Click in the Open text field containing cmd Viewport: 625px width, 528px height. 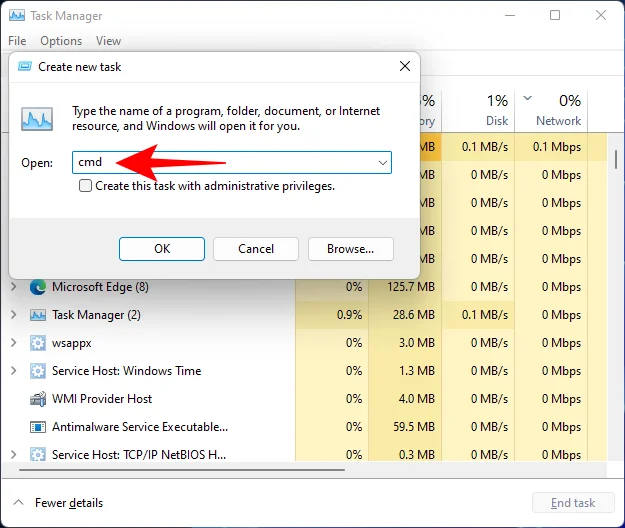[x=232, y=163]
